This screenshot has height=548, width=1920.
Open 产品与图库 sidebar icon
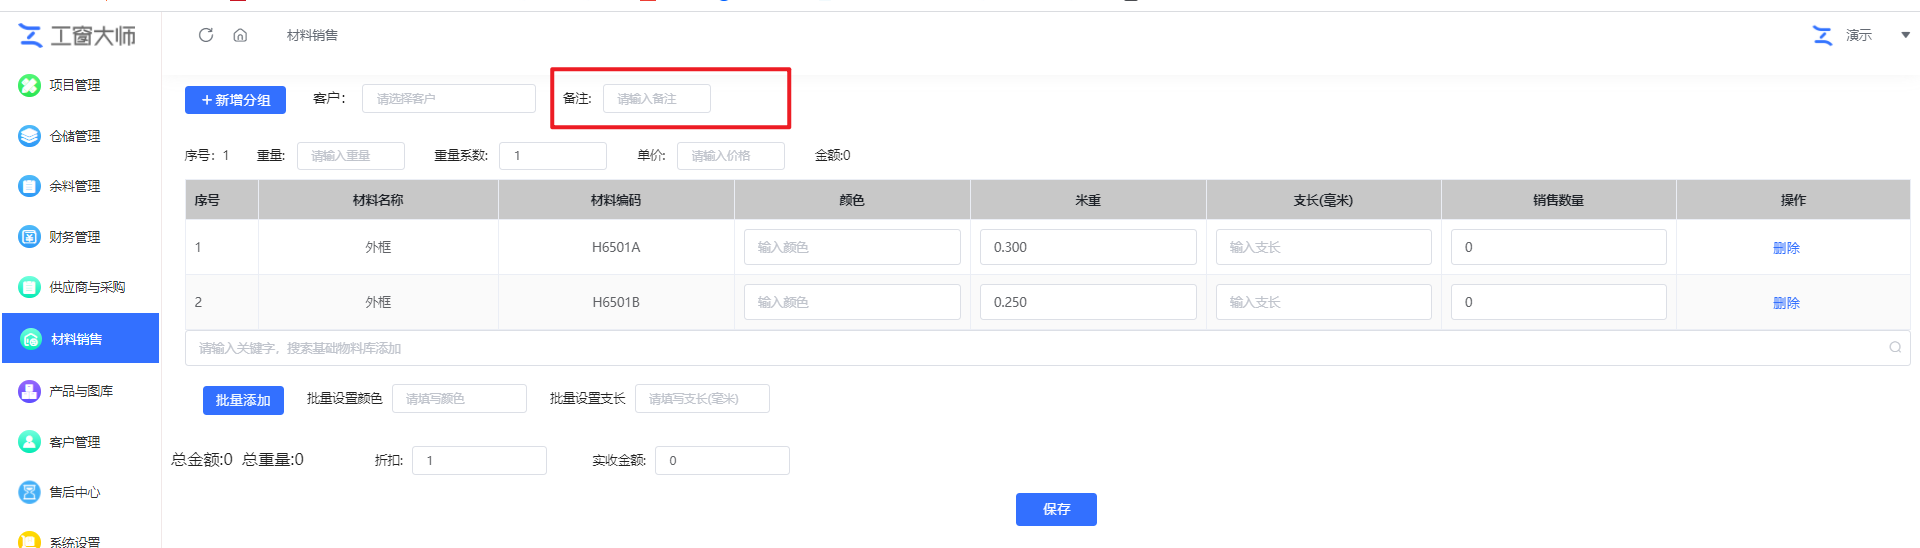(x=30, y=391)
